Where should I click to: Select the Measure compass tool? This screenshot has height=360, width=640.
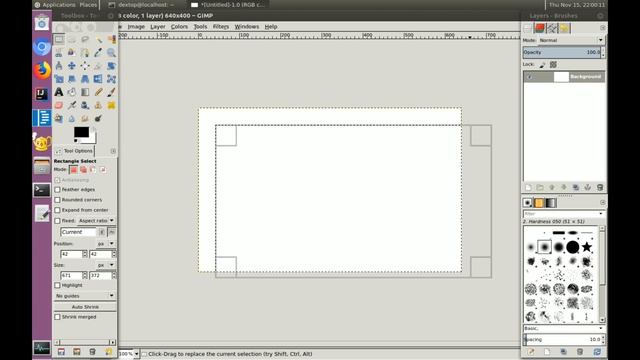[x=59, y=66]
